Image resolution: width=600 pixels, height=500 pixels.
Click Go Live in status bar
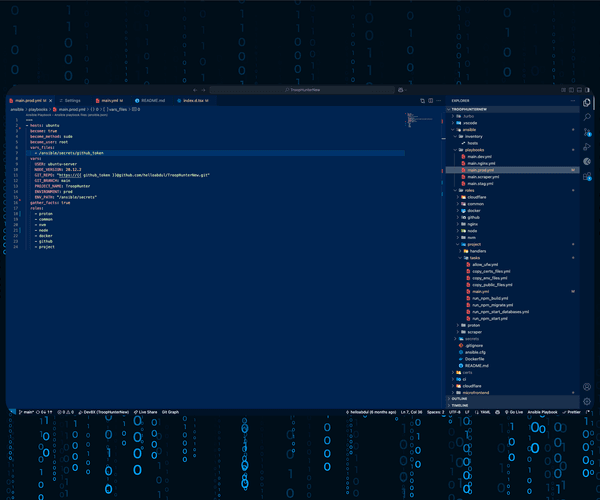[514, 412]
